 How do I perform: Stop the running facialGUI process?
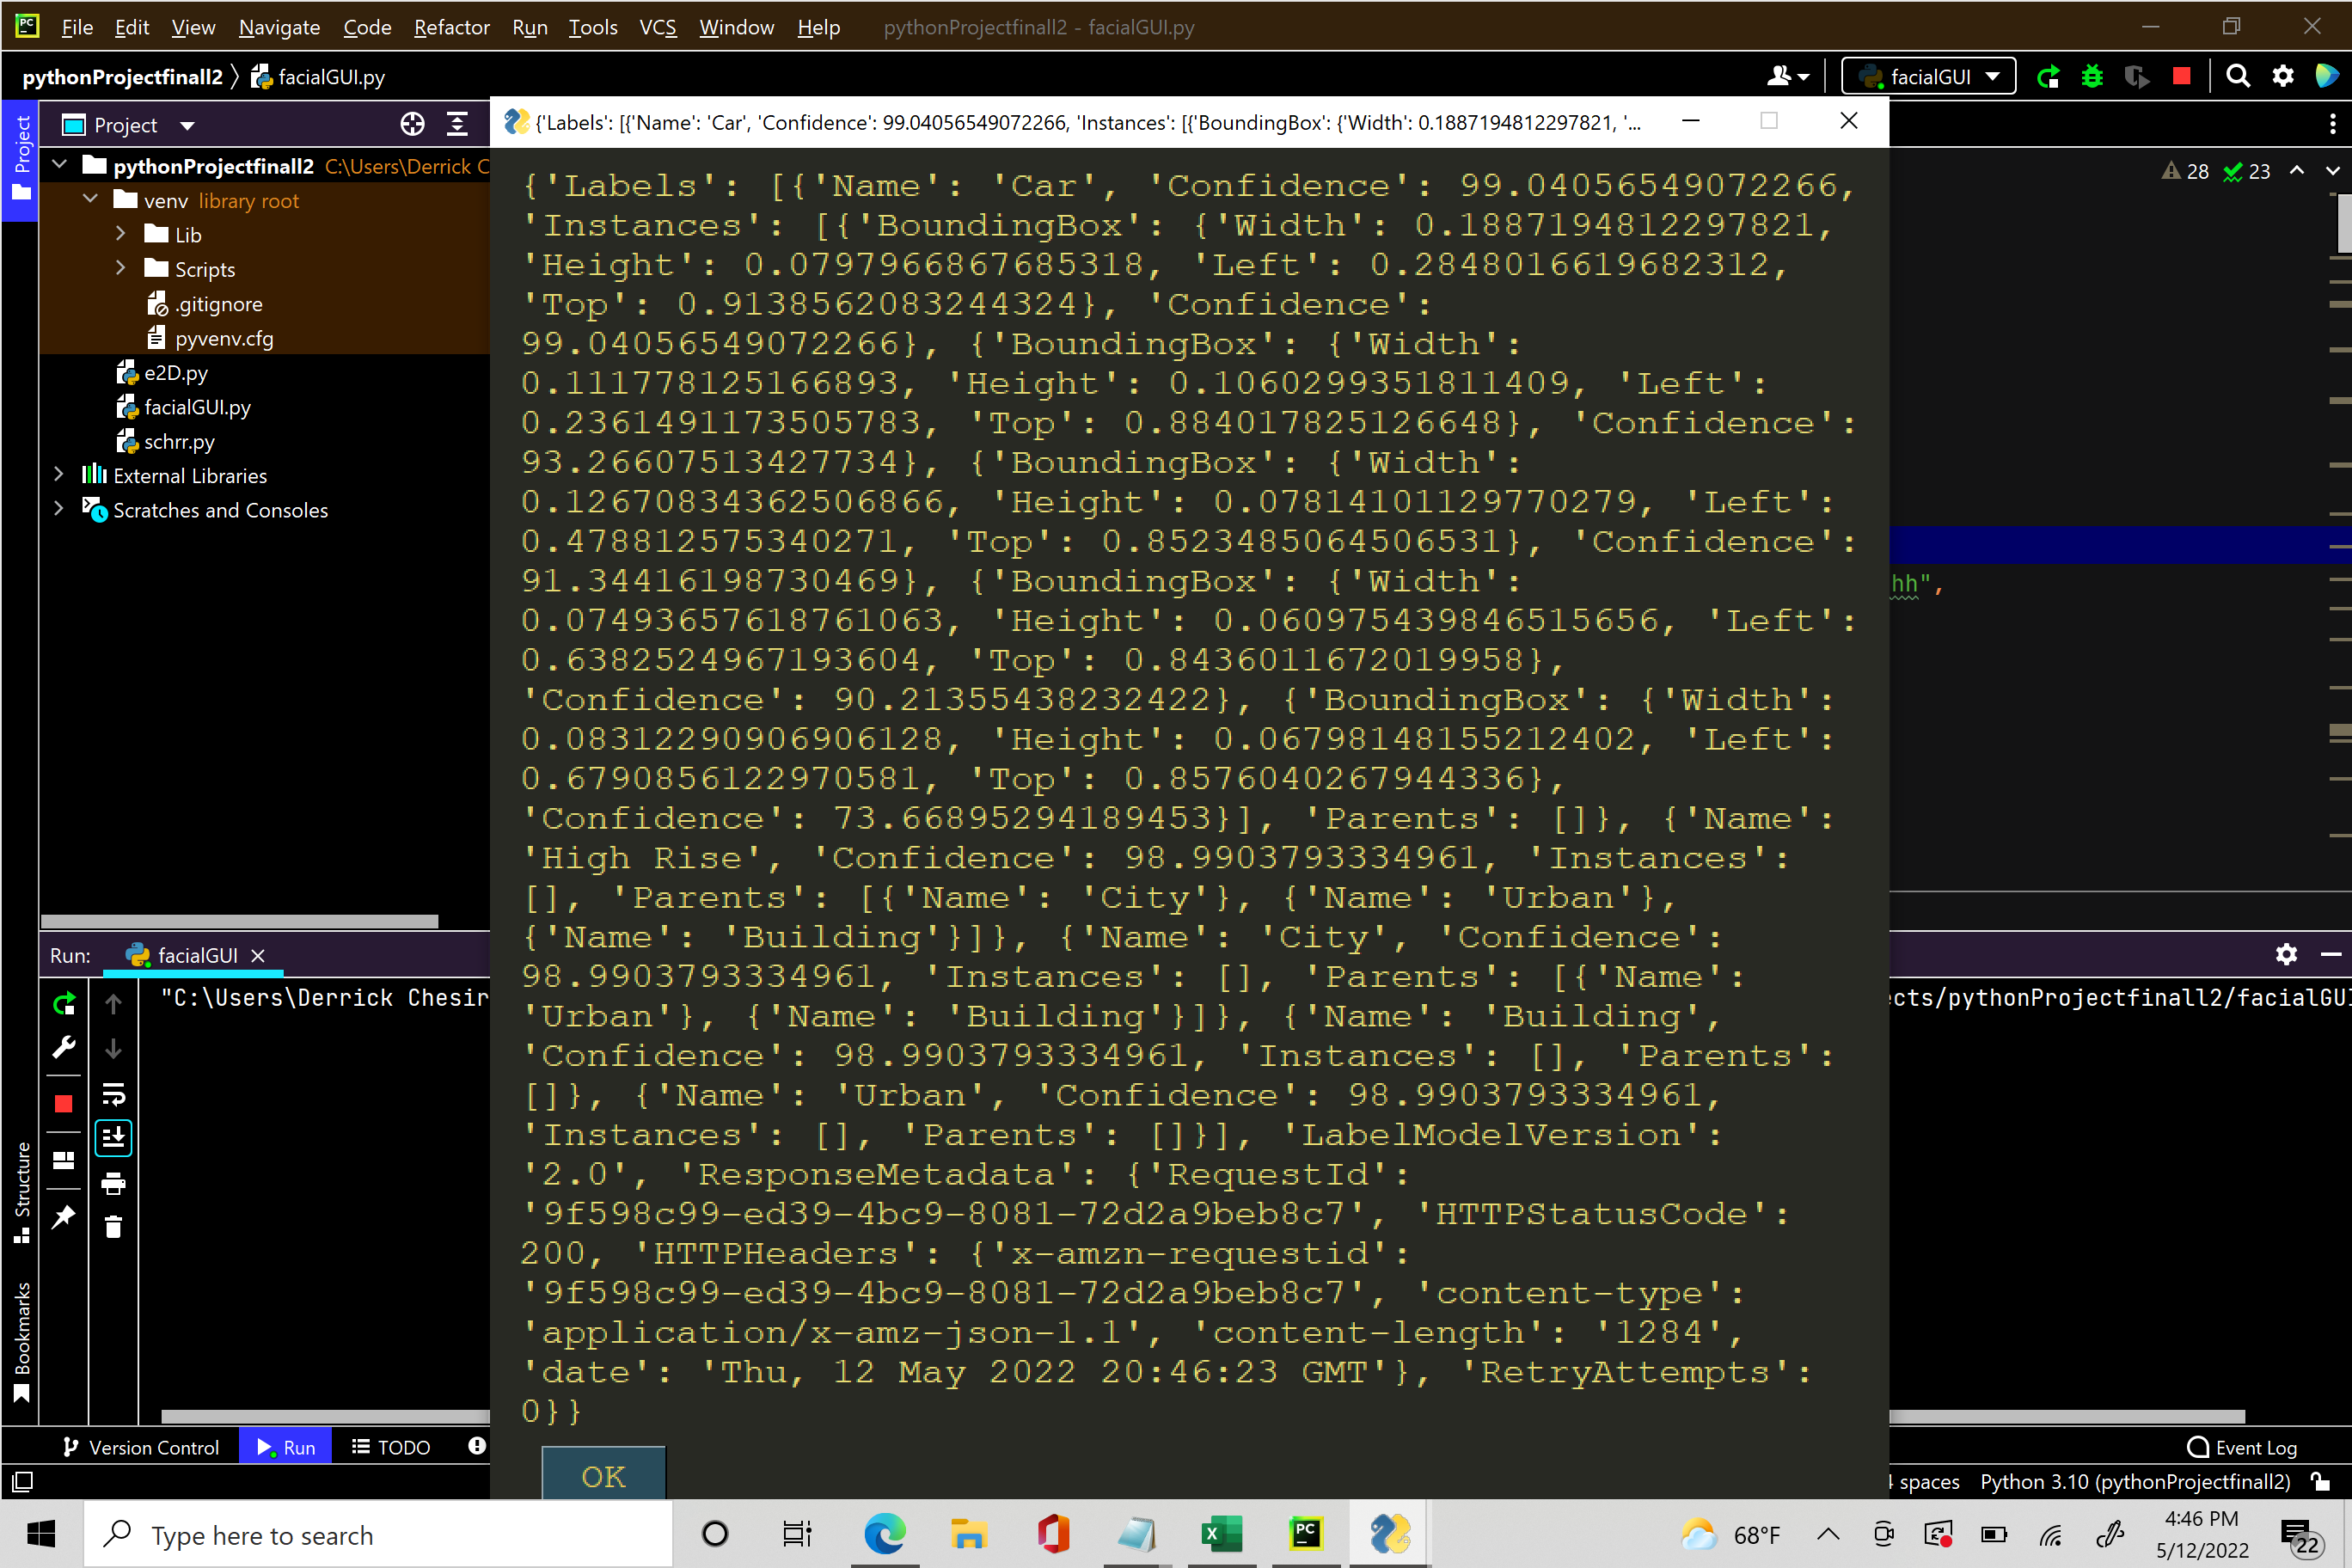click(2182, 76)
